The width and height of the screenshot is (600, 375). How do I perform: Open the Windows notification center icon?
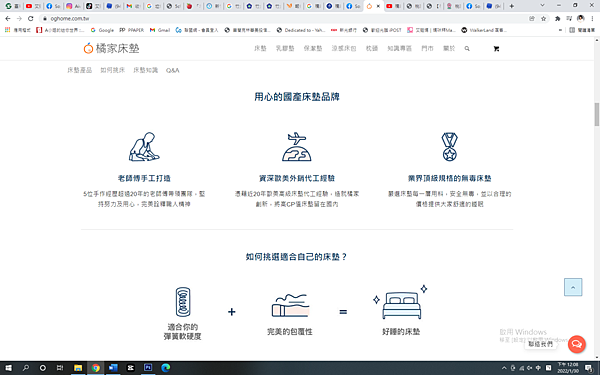click(x=589, y=368)
